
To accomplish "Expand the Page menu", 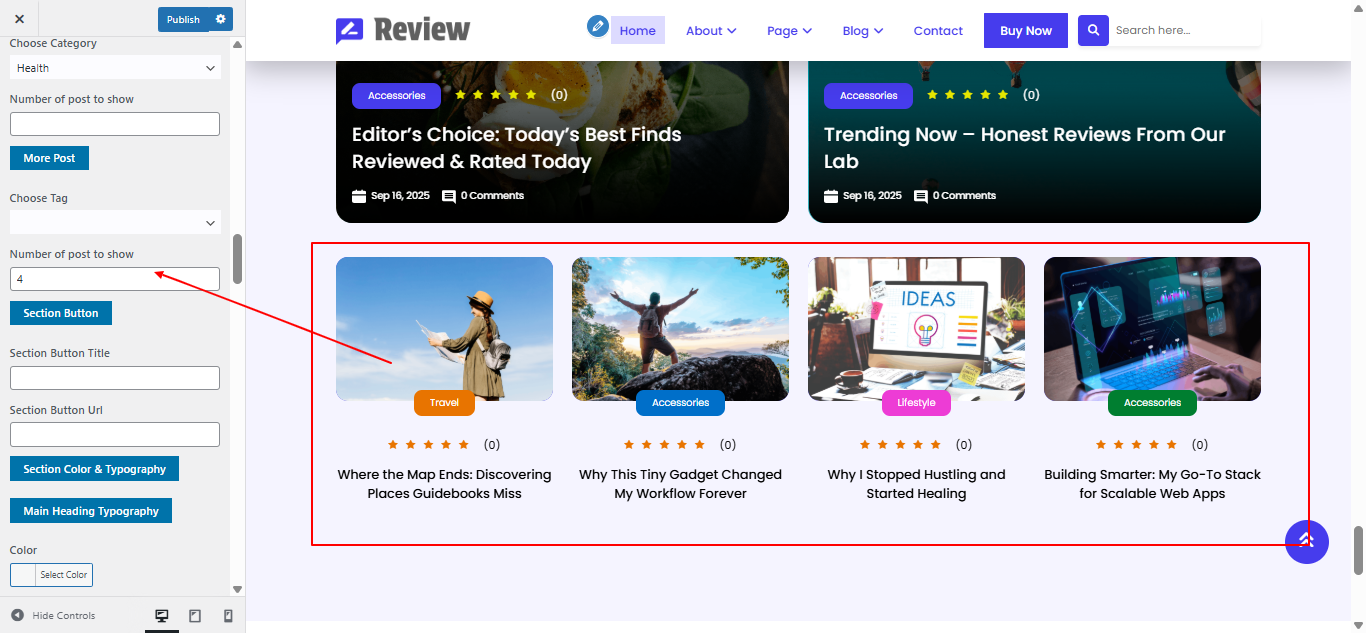I will coord(789,31).
